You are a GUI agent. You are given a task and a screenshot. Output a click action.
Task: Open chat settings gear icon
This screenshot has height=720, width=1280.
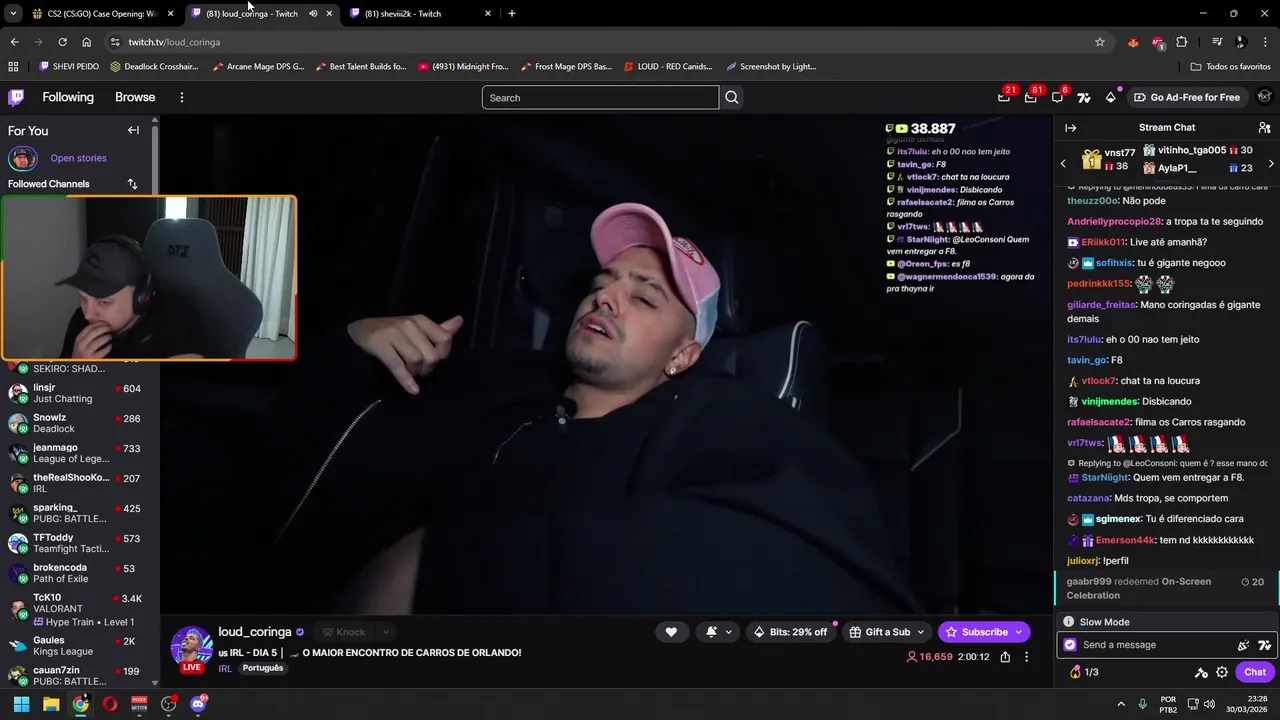pos(1222,672)
